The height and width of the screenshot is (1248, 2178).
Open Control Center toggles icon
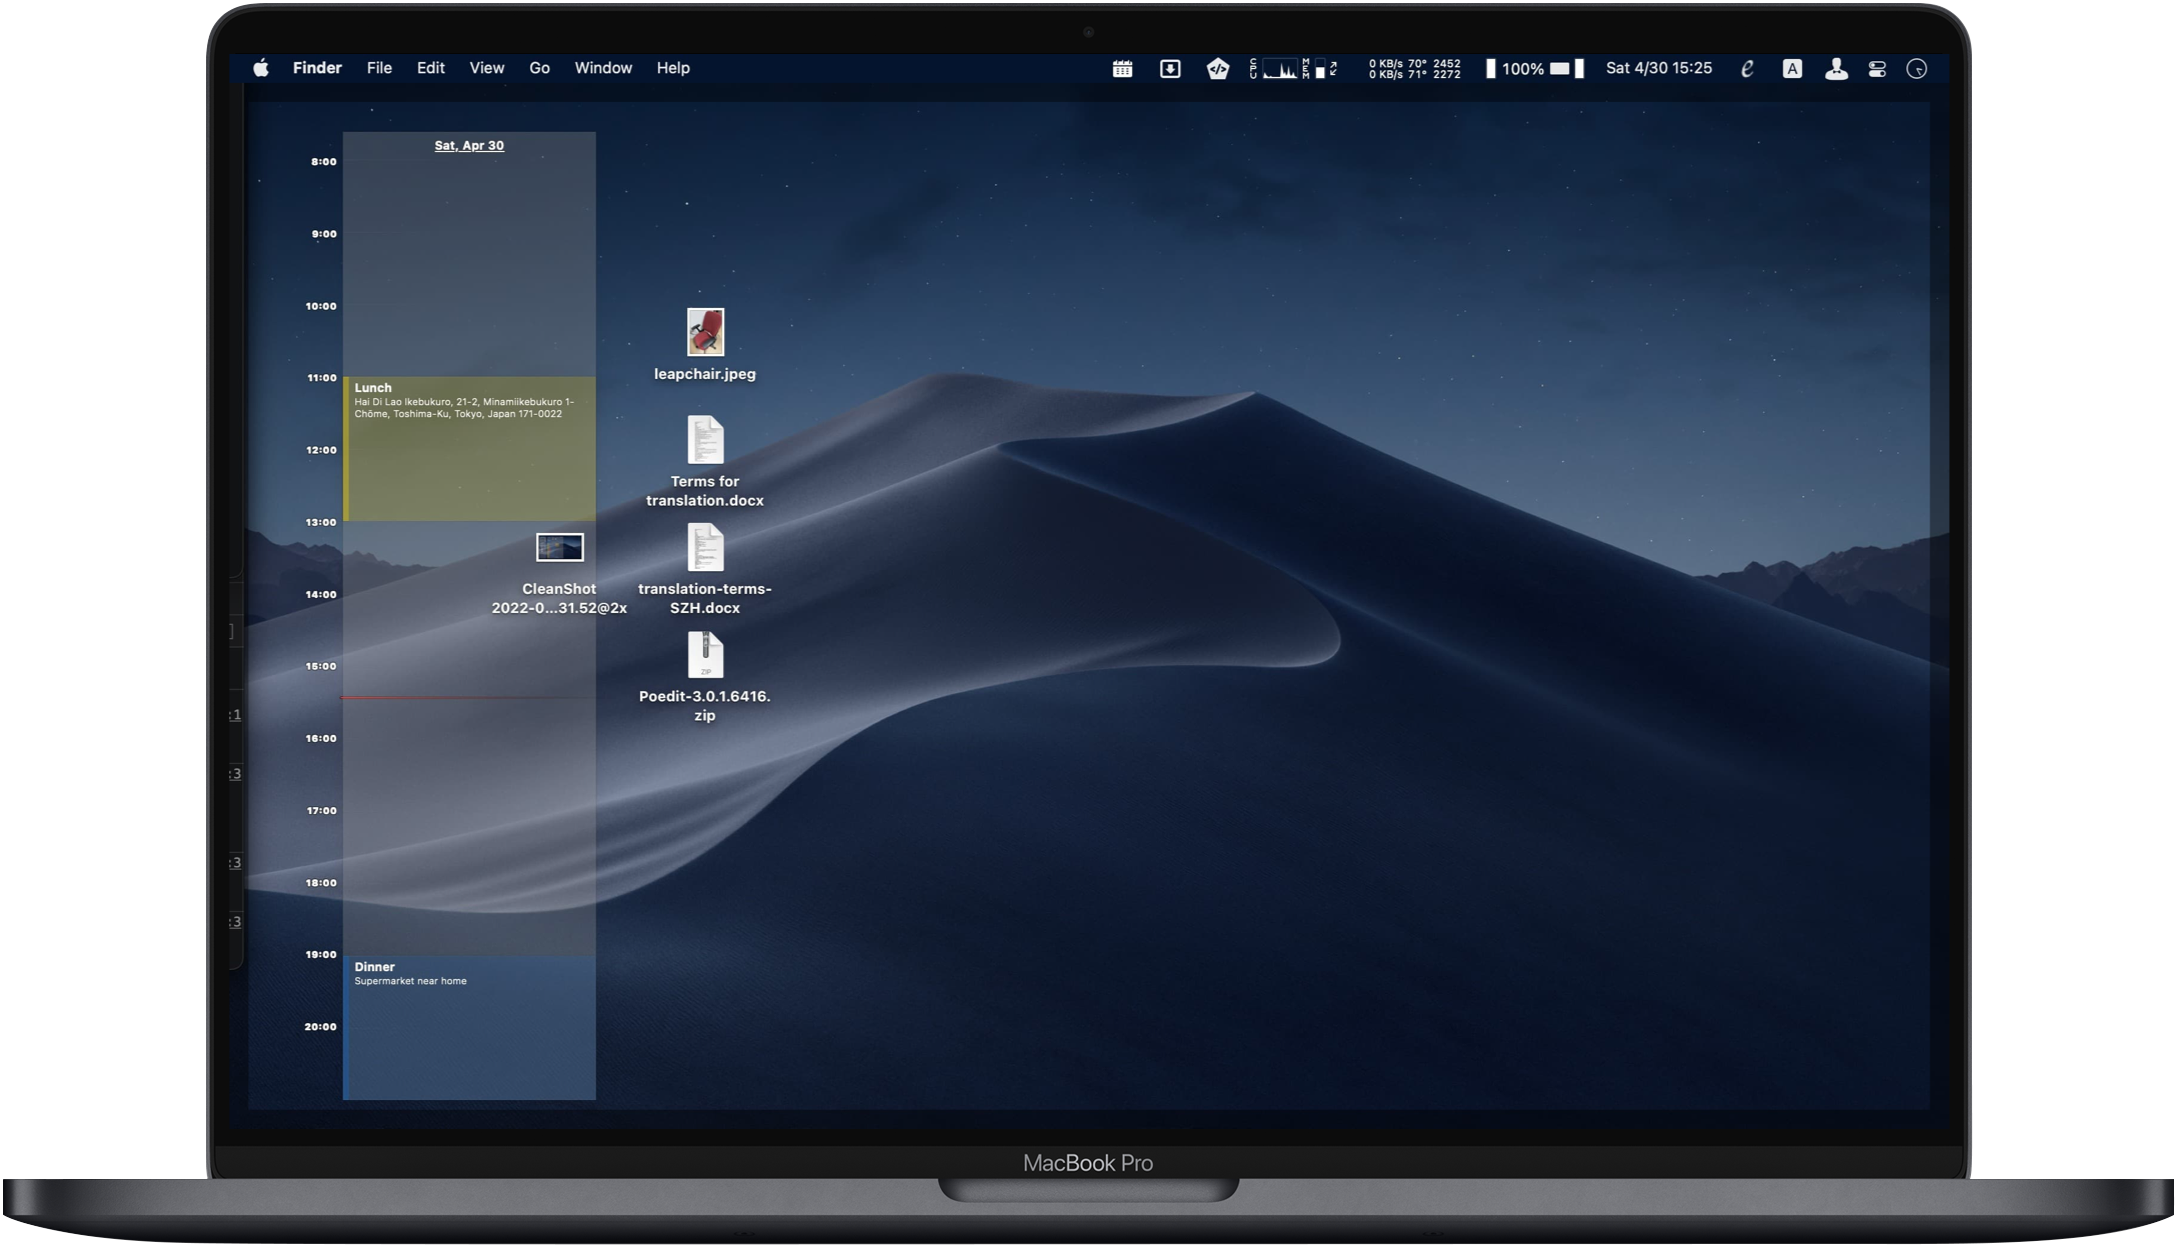1877,69
